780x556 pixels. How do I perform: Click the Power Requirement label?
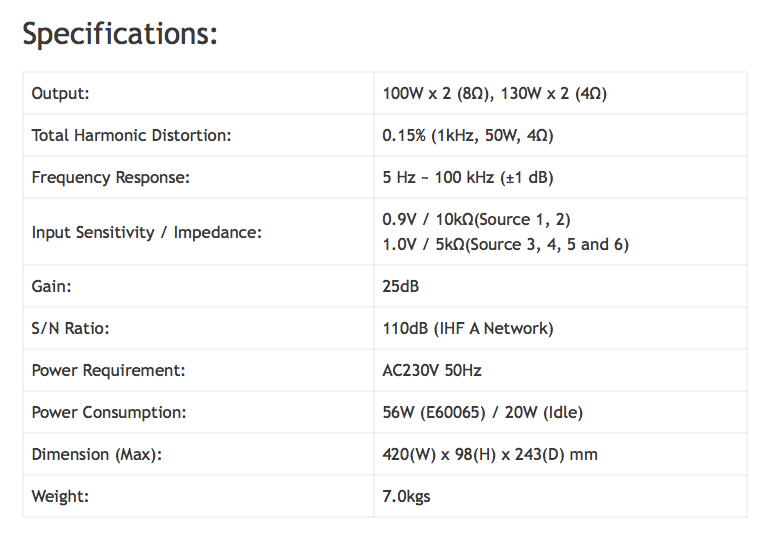[x=109, y=370]
